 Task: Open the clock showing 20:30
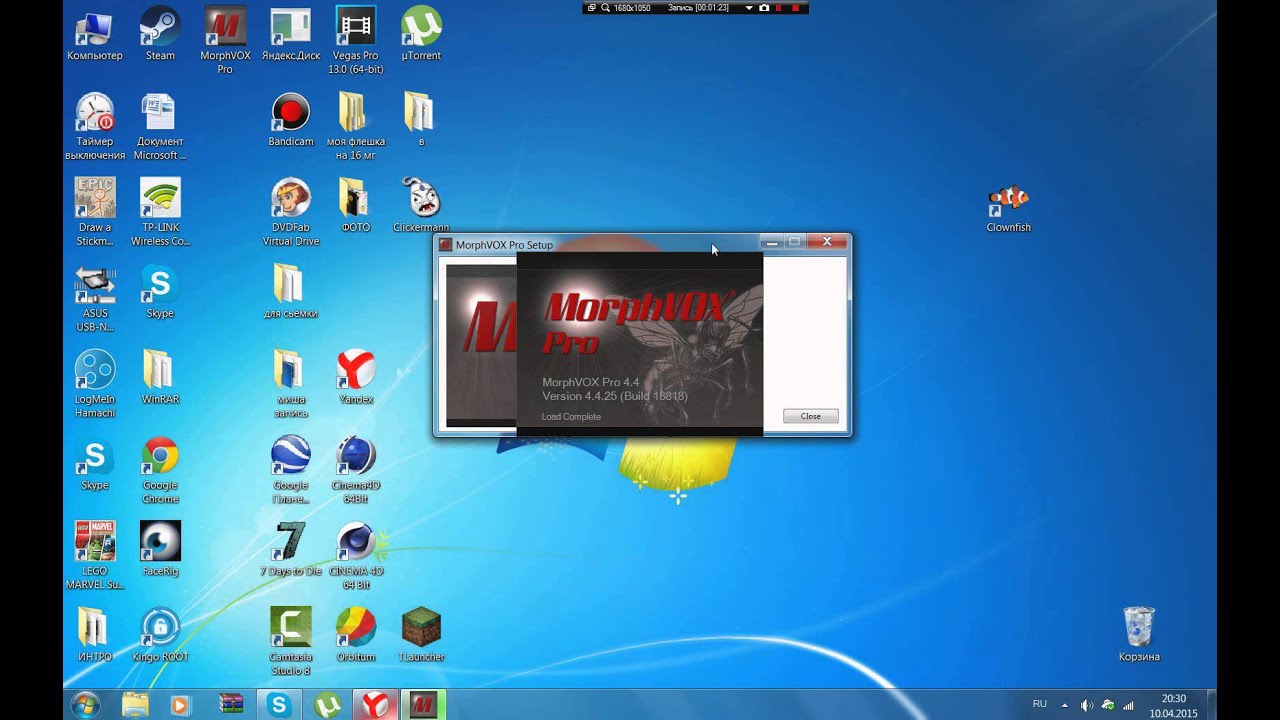tap(1174, 705)
